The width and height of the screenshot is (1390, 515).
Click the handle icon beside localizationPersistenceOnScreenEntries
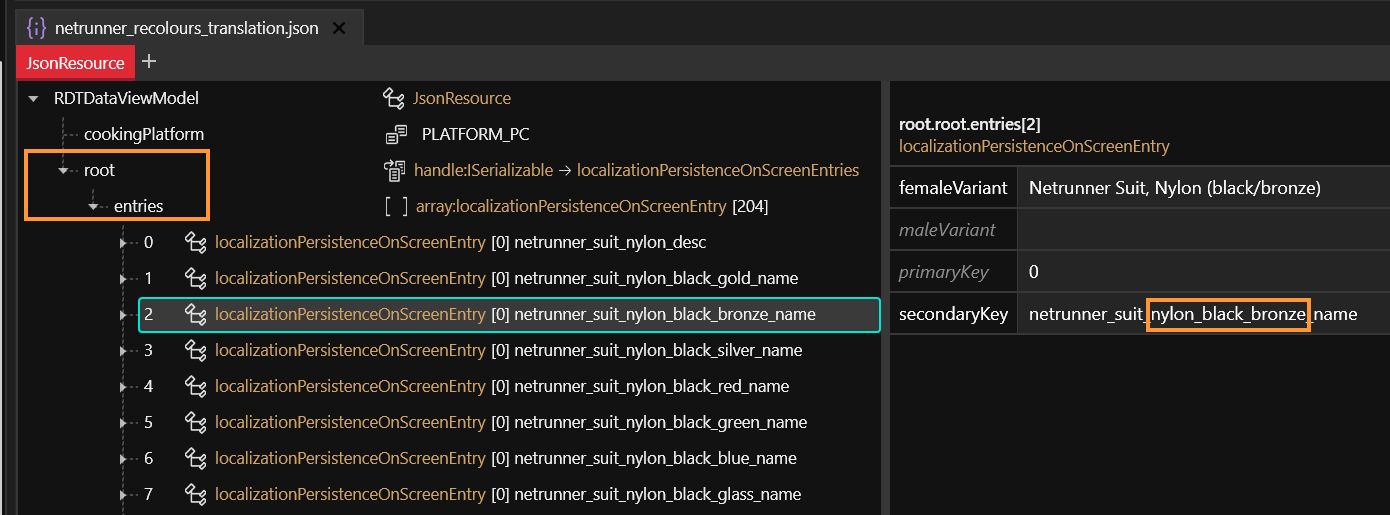[x=393, y=170]
